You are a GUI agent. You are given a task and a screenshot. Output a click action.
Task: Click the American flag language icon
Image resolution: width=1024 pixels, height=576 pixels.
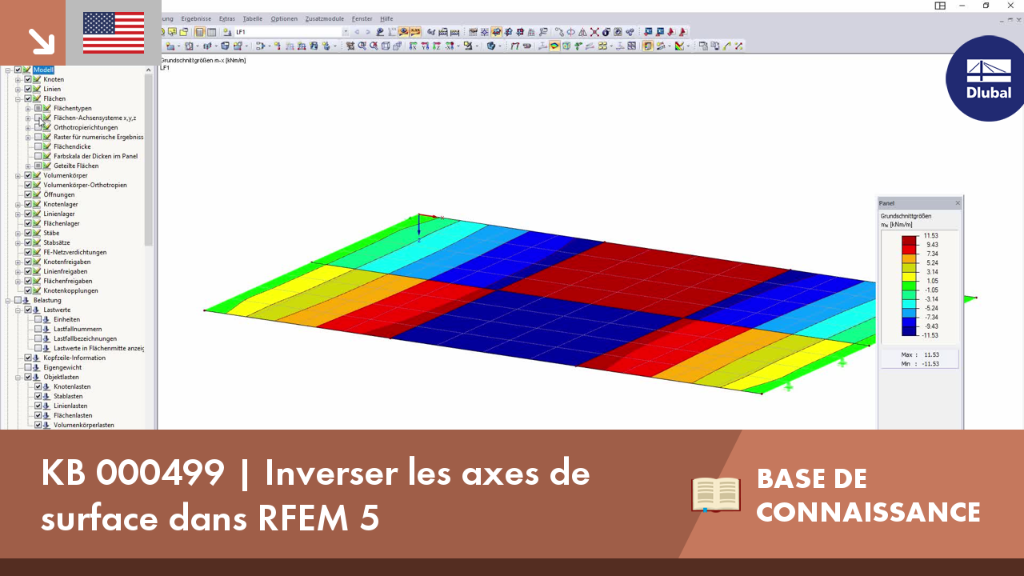click(114, 33)
